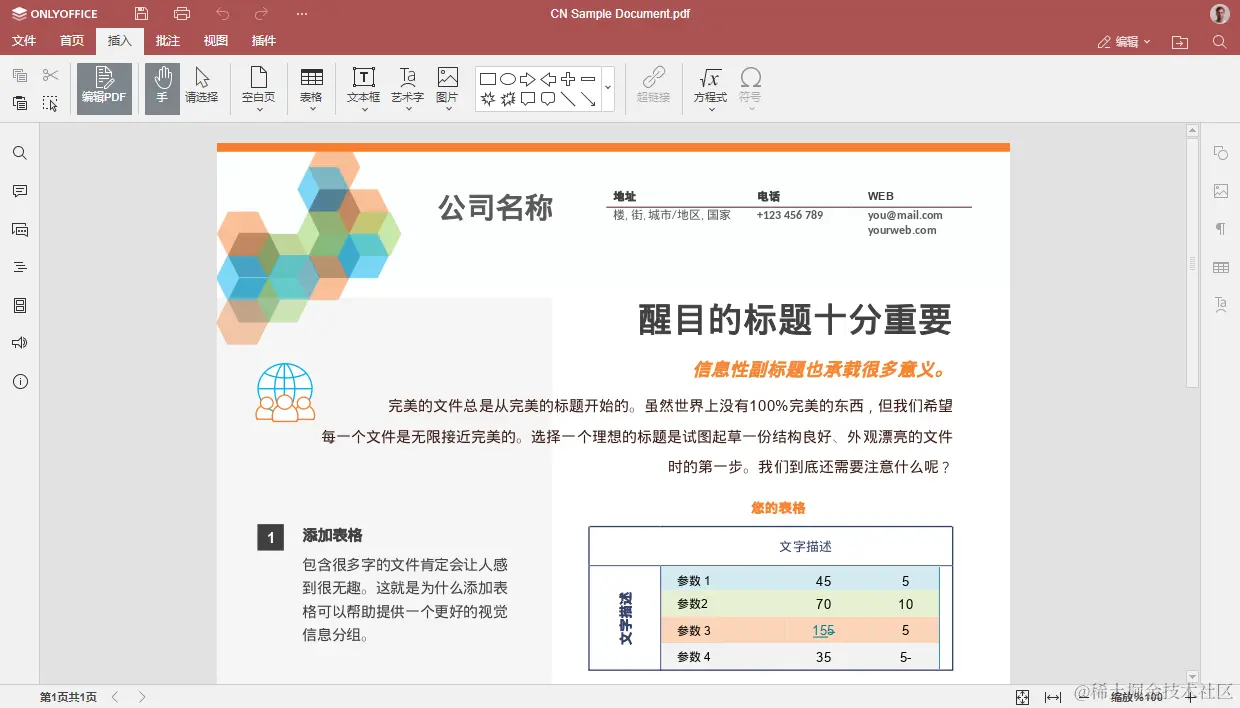1240x708 pixels.
Task: Activate the 手 hand tool
Action: pyautogui.click(x=161, y=87)
